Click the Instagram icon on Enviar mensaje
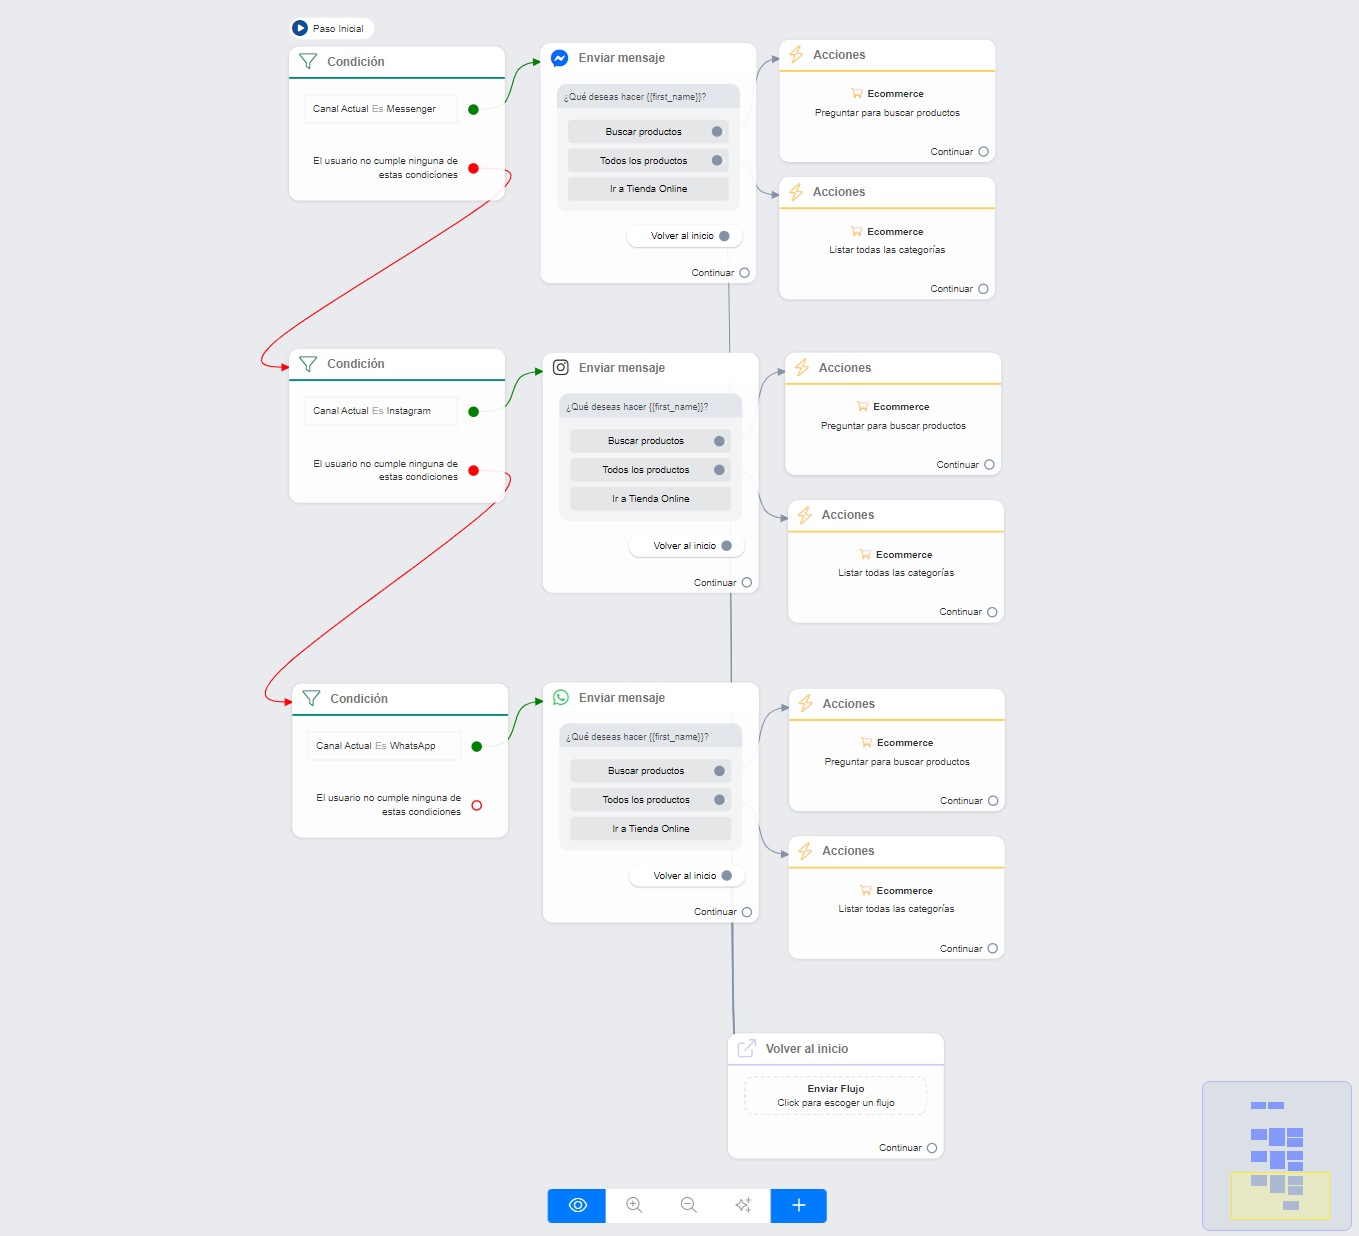1359x1236 pixels. 561,368
